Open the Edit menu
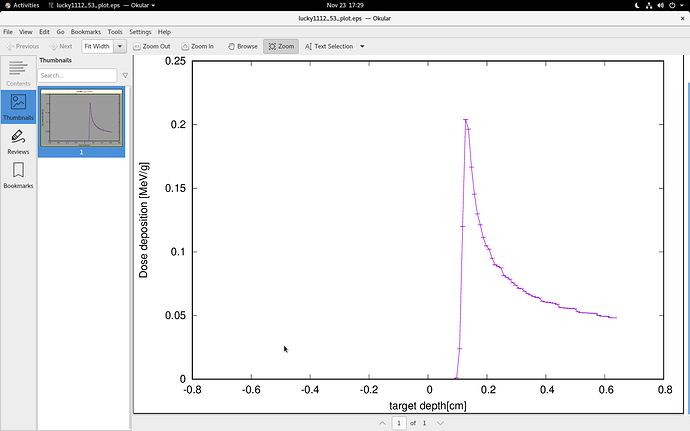This screenshot has height=431, width=690. point(44,32)
